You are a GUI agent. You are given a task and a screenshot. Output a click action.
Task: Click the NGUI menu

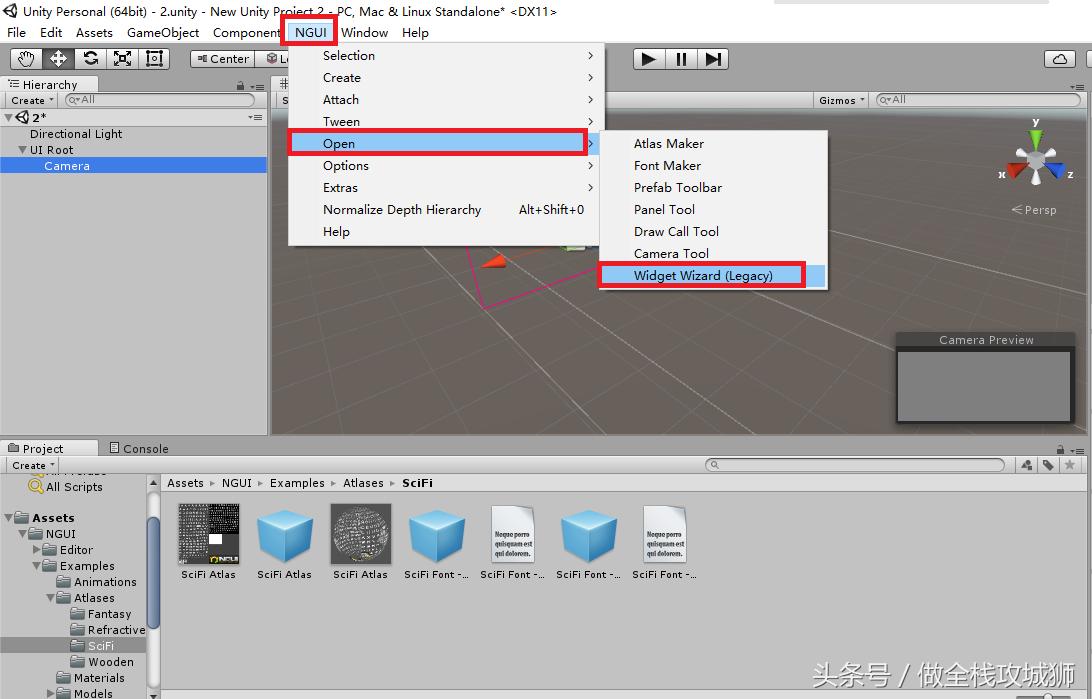coord(311,33)
